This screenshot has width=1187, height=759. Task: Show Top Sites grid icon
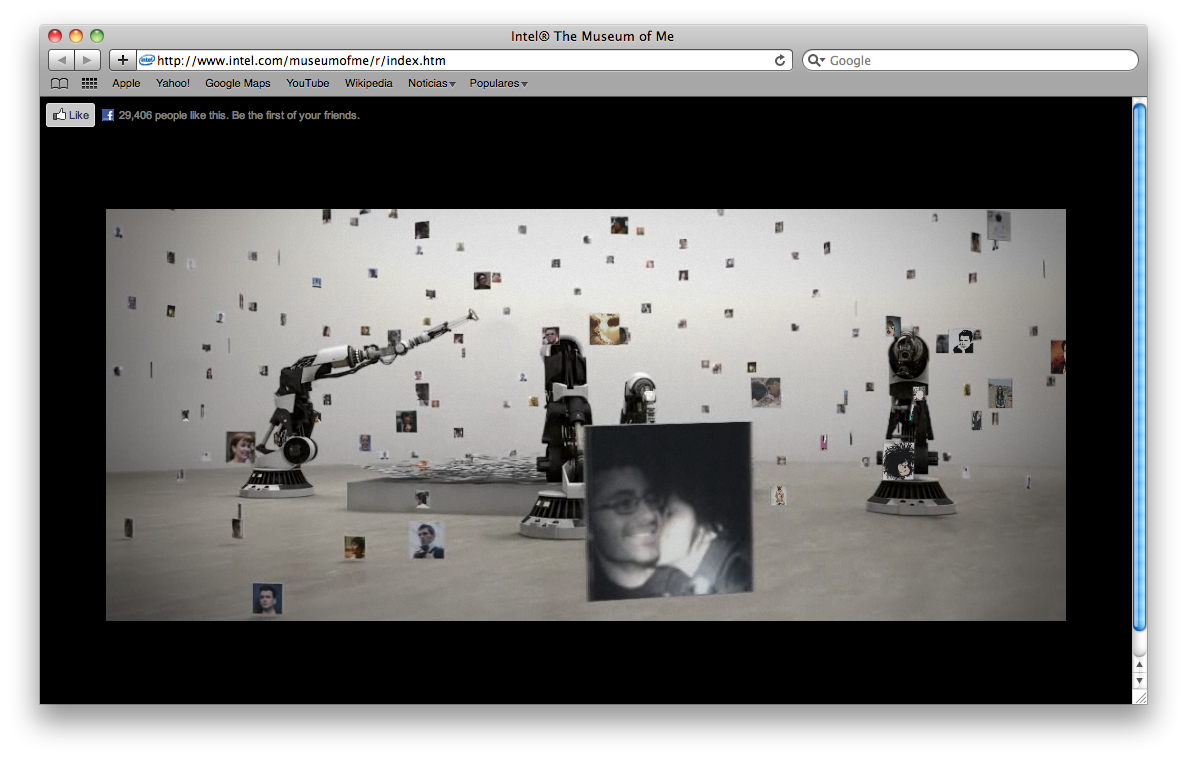pos(89,84)
